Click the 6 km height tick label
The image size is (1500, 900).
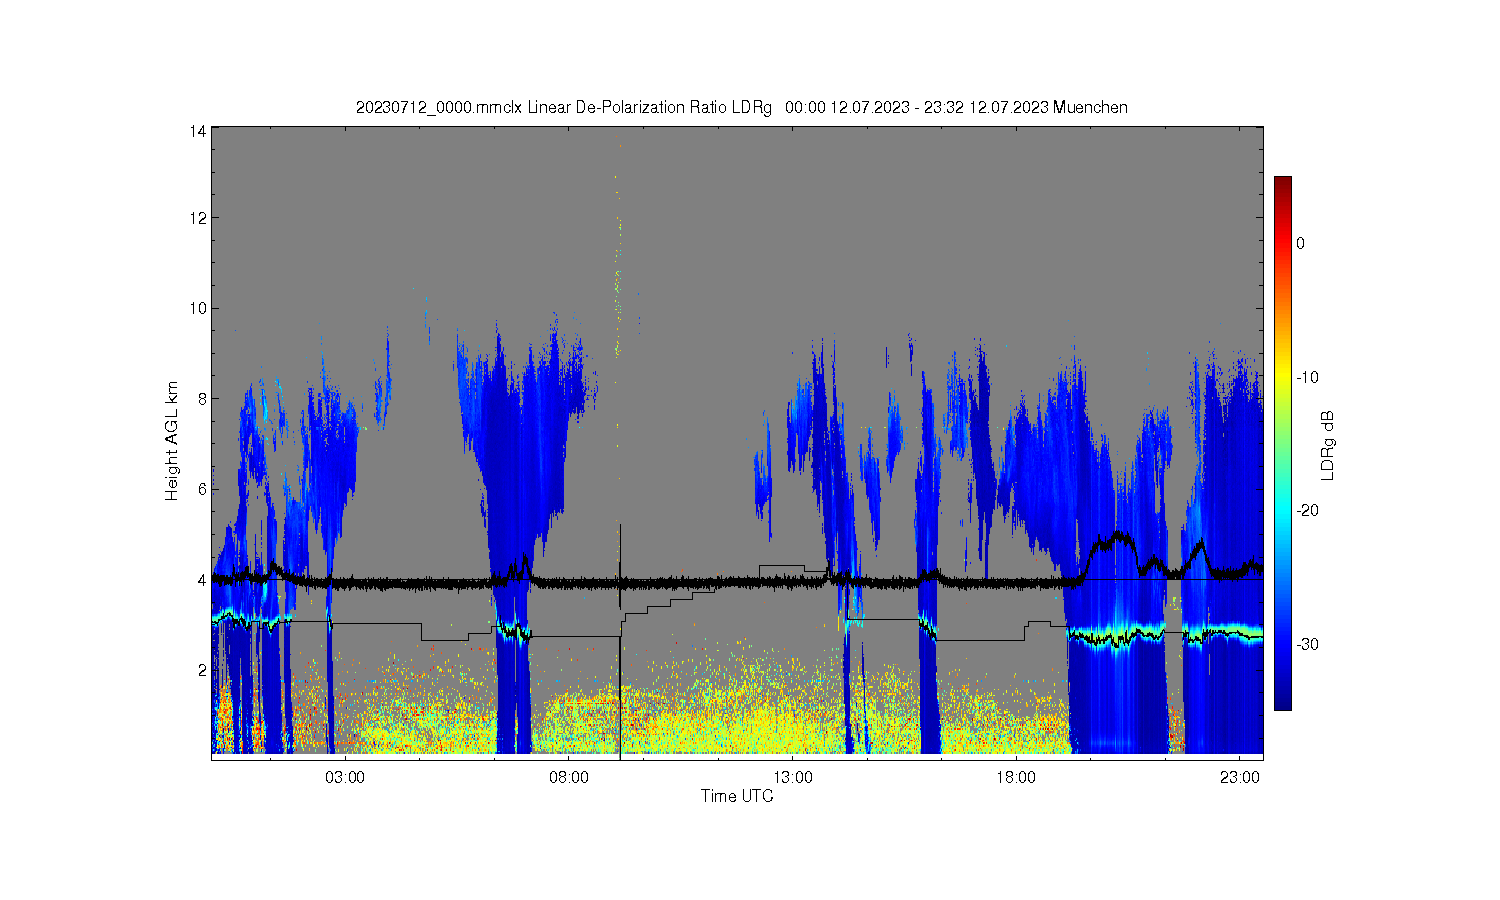pyautogui.click(x=202, y=489)
